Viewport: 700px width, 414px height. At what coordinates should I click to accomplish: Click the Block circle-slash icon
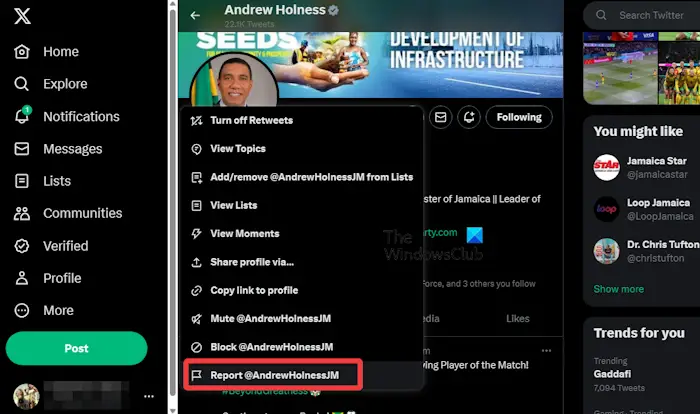(x=196, y=347)
